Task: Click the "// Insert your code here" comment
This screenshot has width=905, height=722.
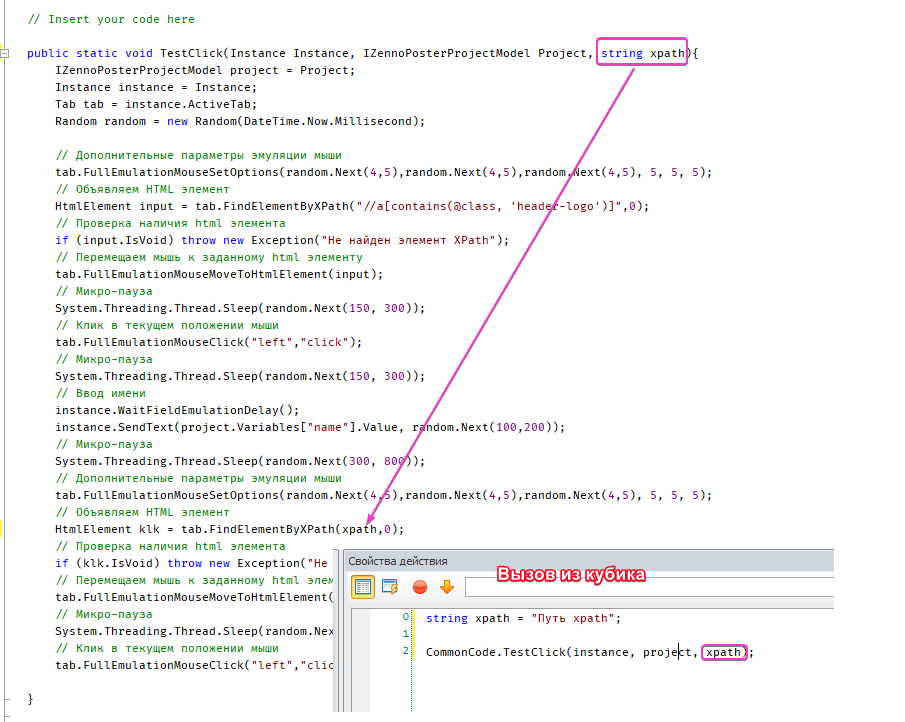Action: [x=111, y=19]
